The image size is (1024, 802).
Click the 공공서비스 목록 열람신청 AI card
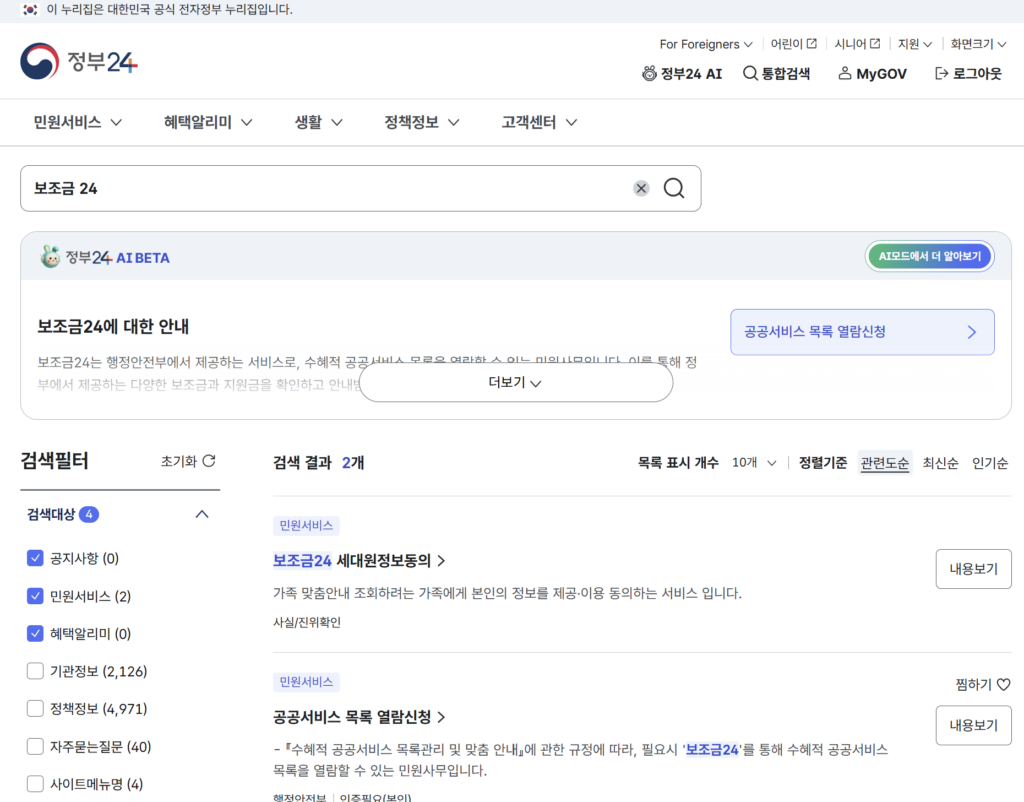point(862,332)
